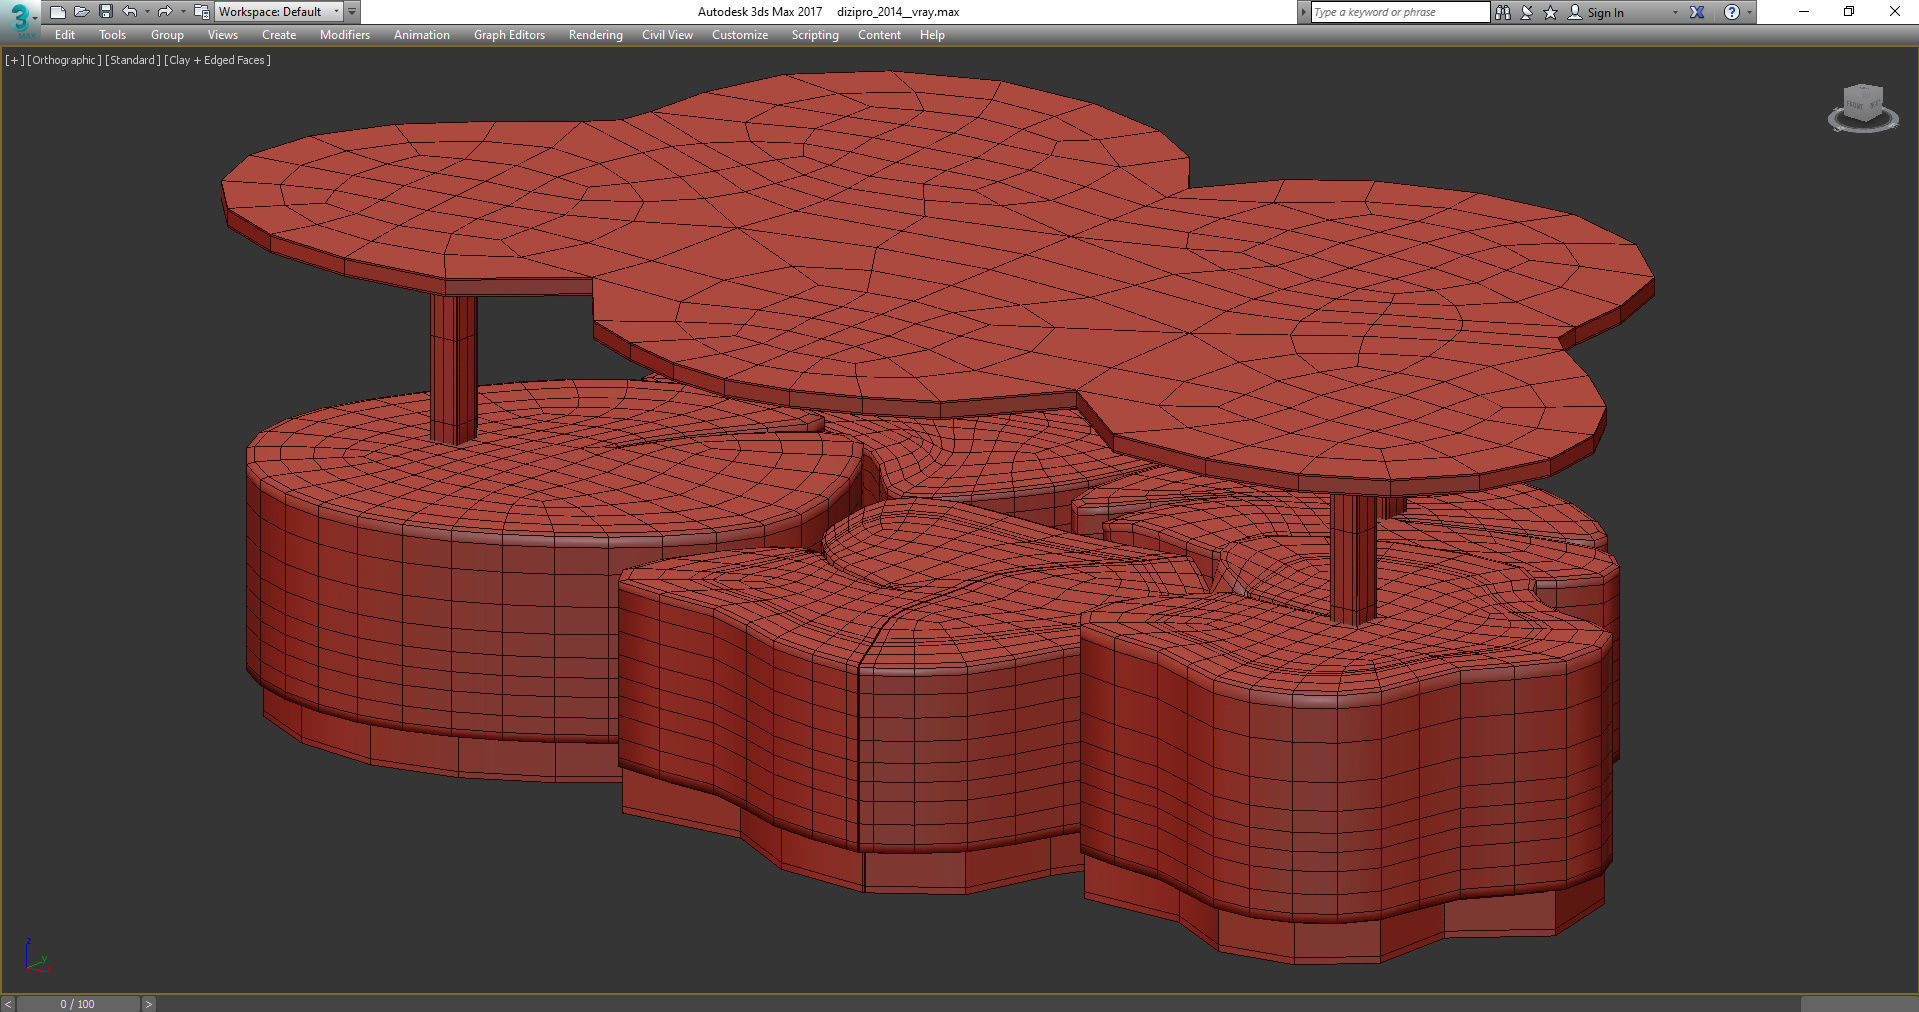1919x1012 pixels.
Task: Open the Customize menu
Action: [x=740, y=35]
